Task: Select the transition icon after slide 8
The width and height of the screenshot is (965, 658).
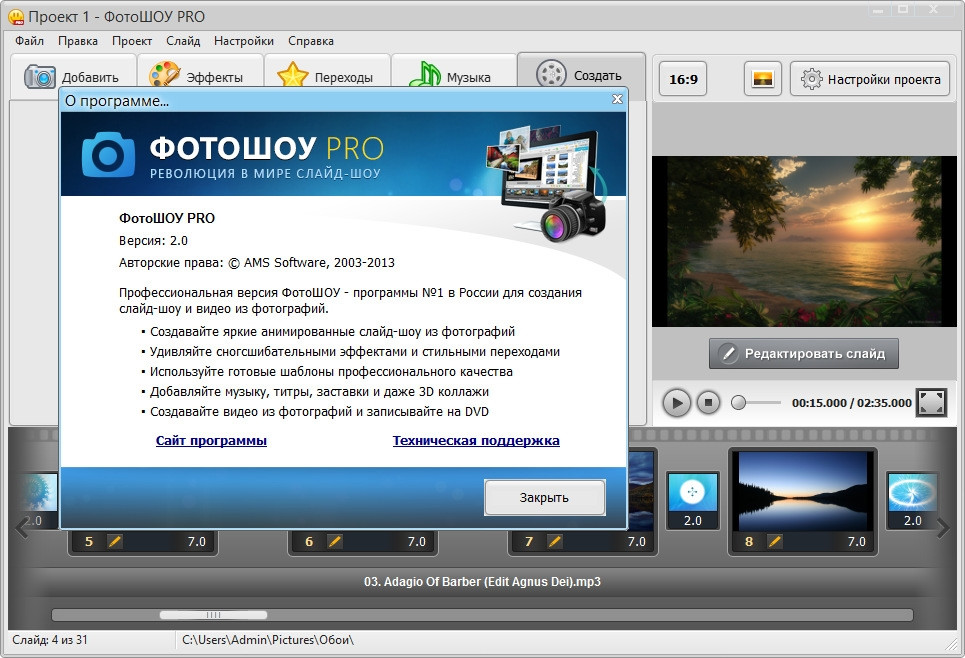Action: click(x=912, y=492)
